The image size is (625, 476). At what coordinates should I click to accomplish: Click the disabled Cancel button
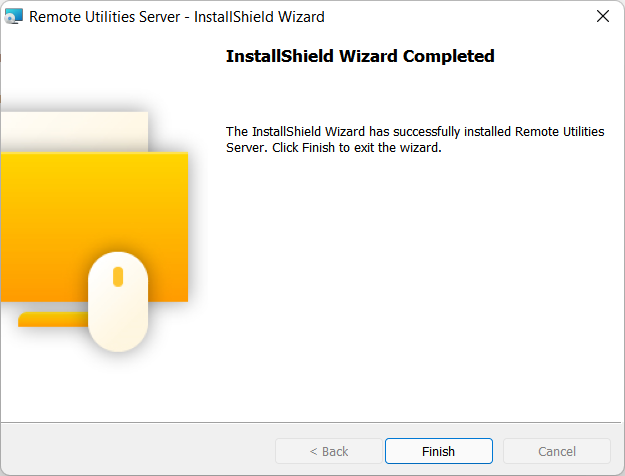(x=557, y=451)
